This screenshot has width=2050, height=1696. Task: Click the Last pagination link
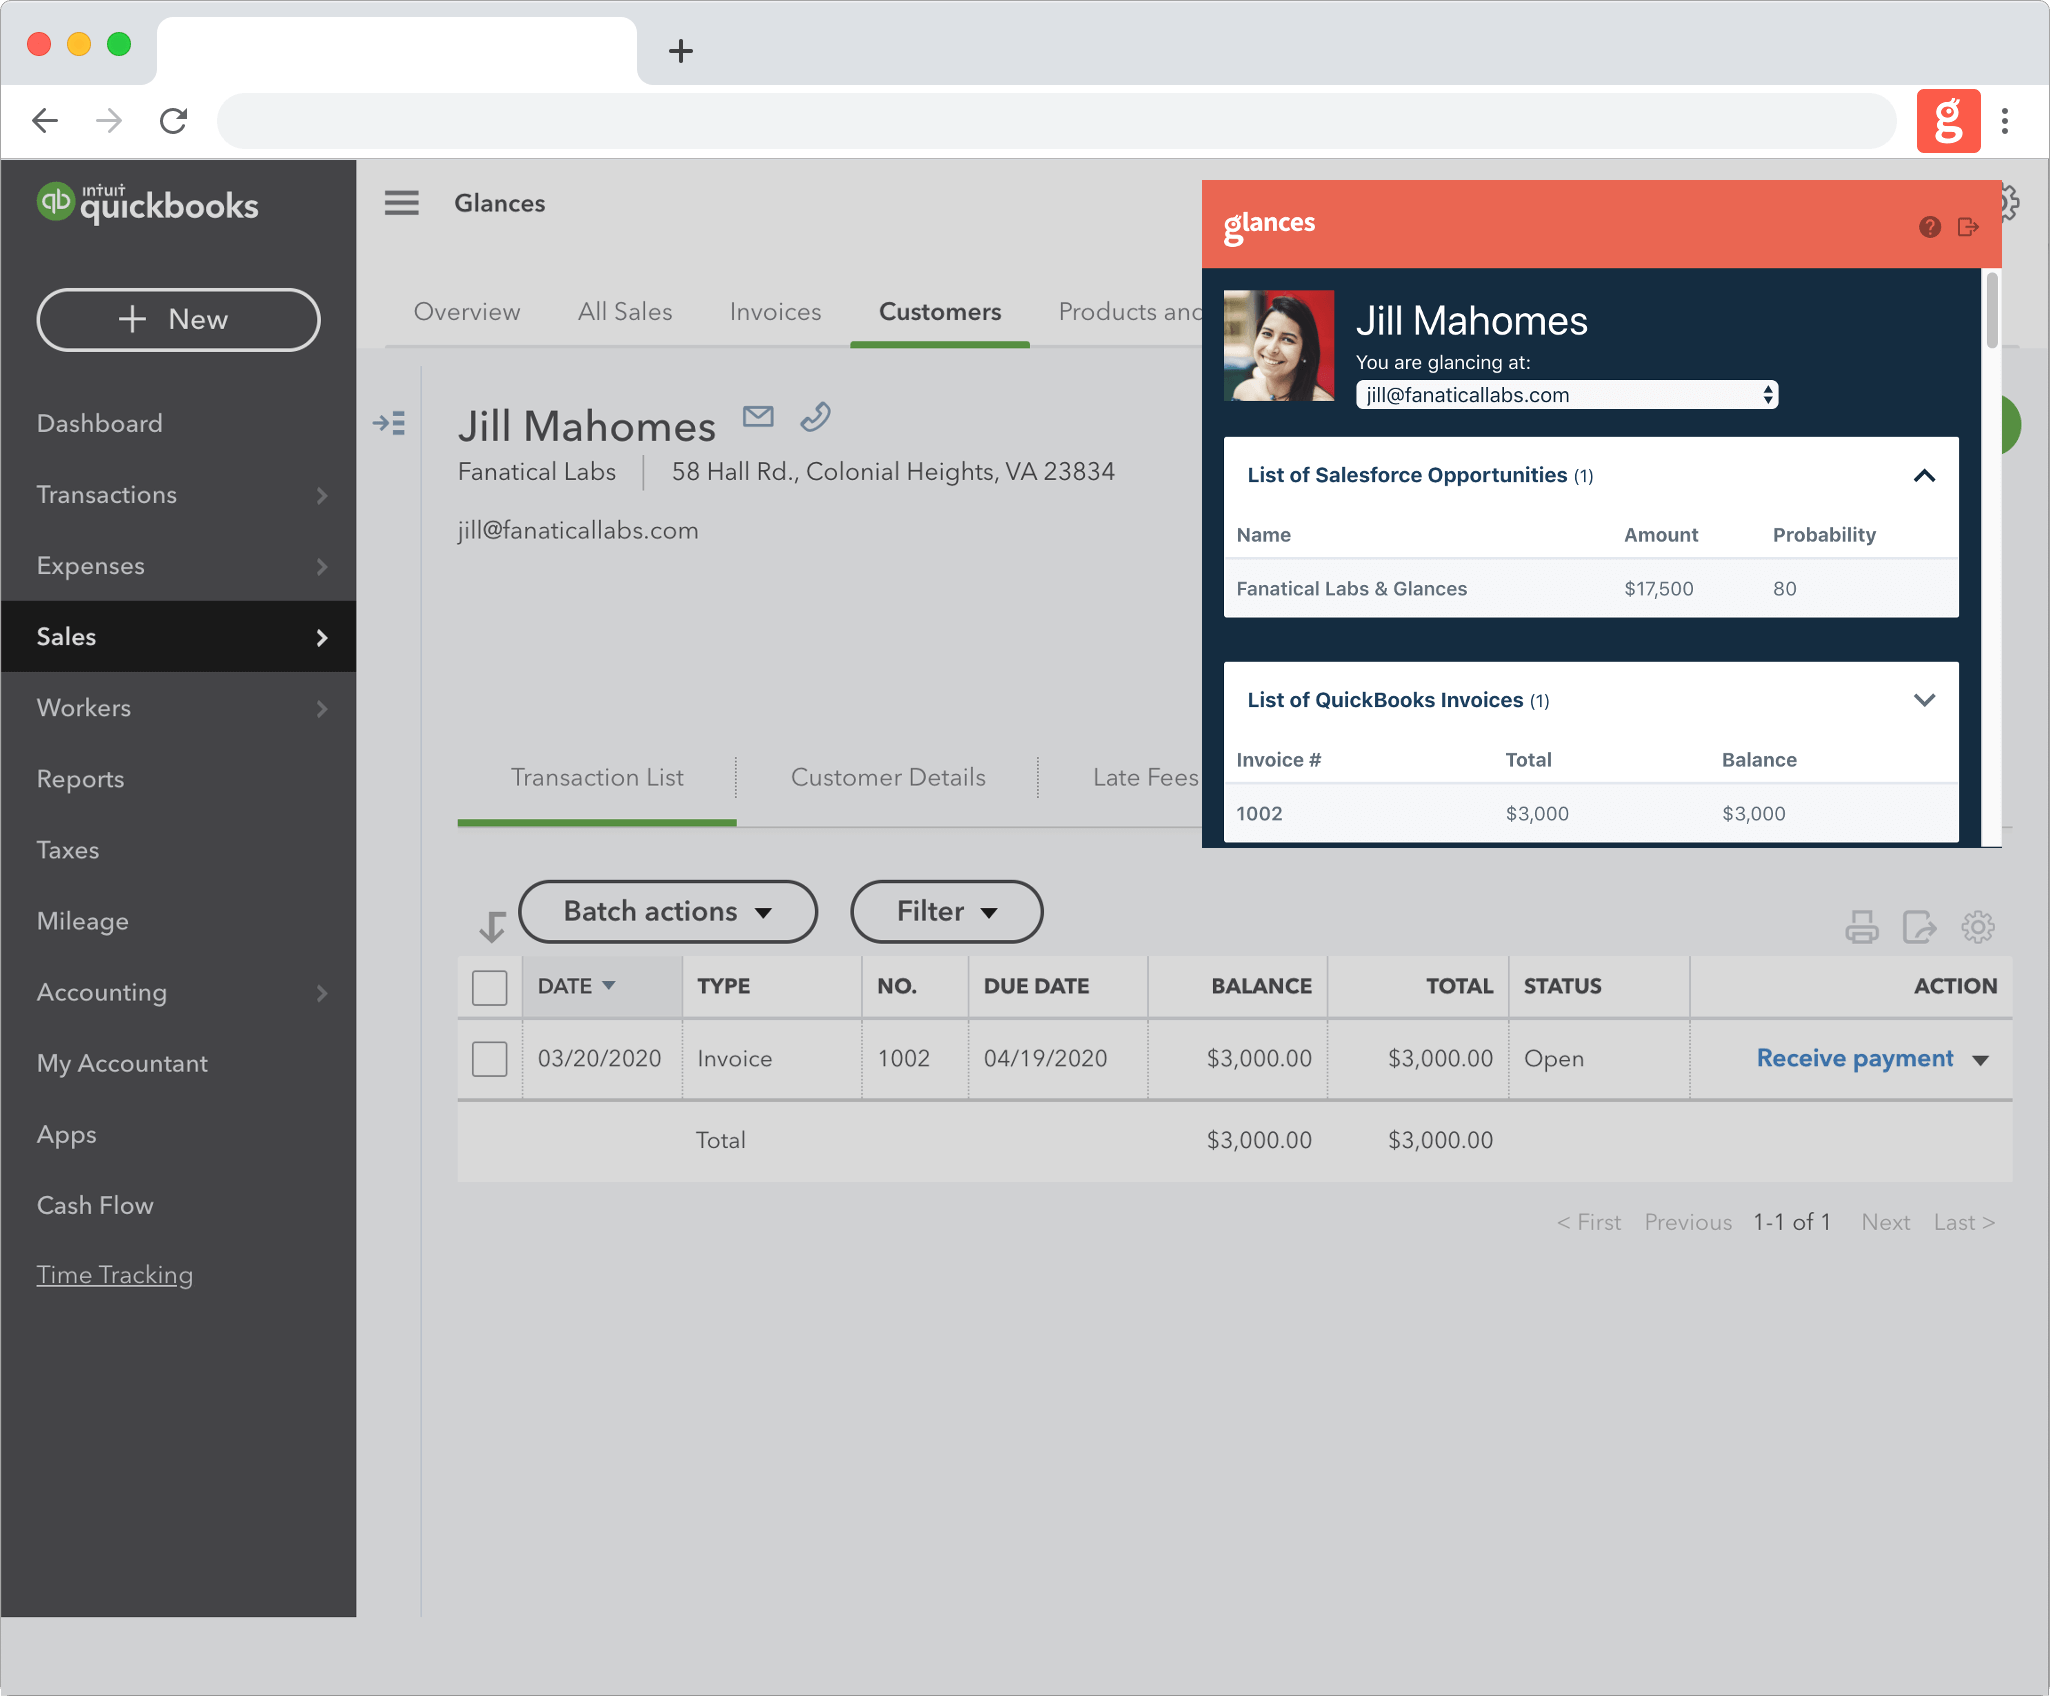pyautogui.click(x=1964, y=1222)
